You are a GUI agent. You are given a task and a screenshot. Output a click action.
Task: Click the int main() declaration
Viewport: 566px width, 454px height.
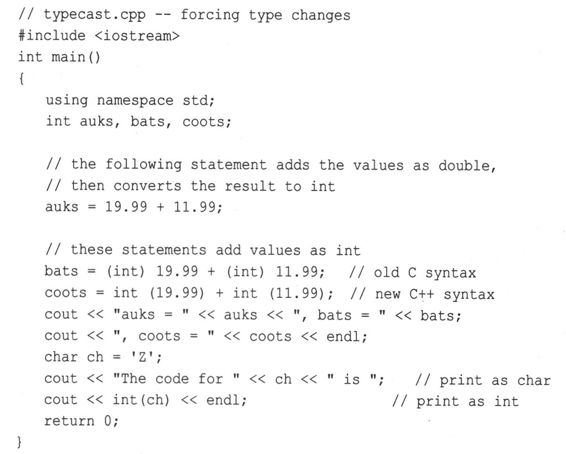coord(59,57)
